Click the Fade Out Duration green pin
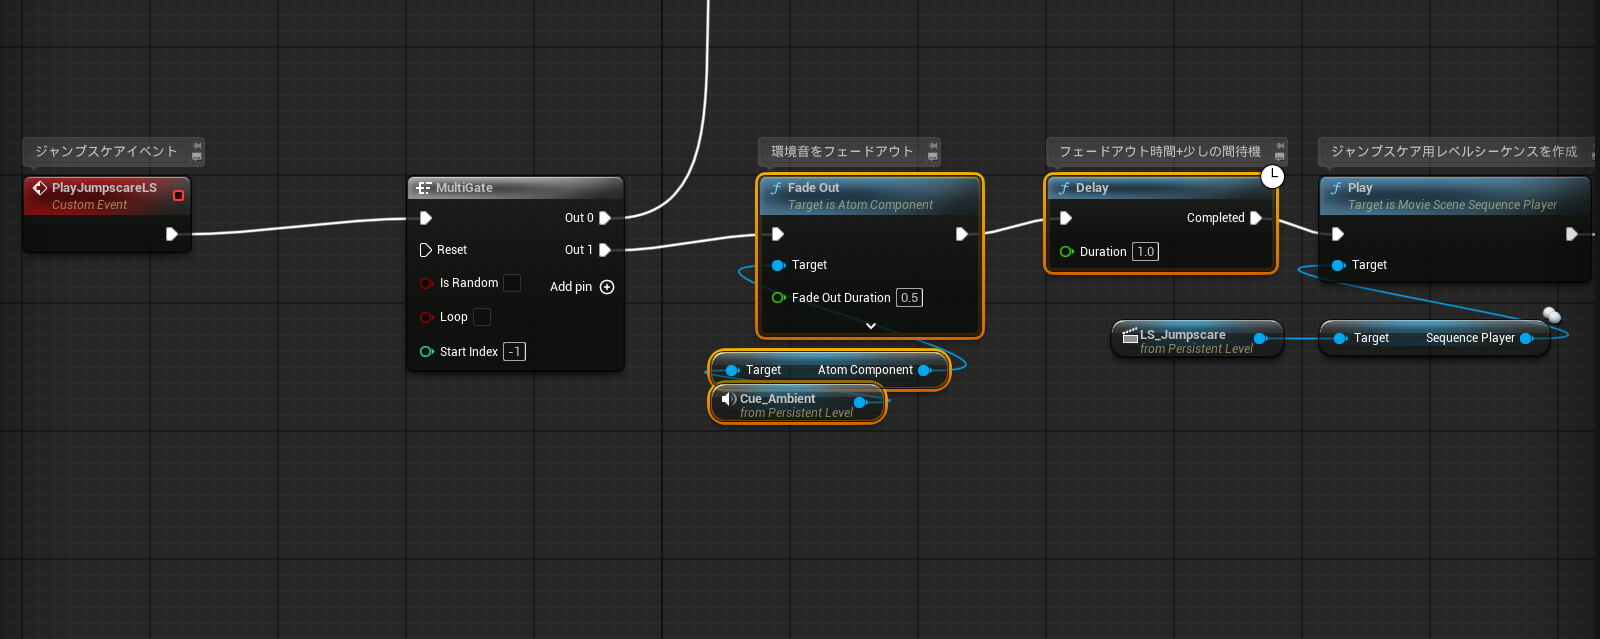Image resolution: width=1600 pixels, height=639 pixels. (779, 298)
